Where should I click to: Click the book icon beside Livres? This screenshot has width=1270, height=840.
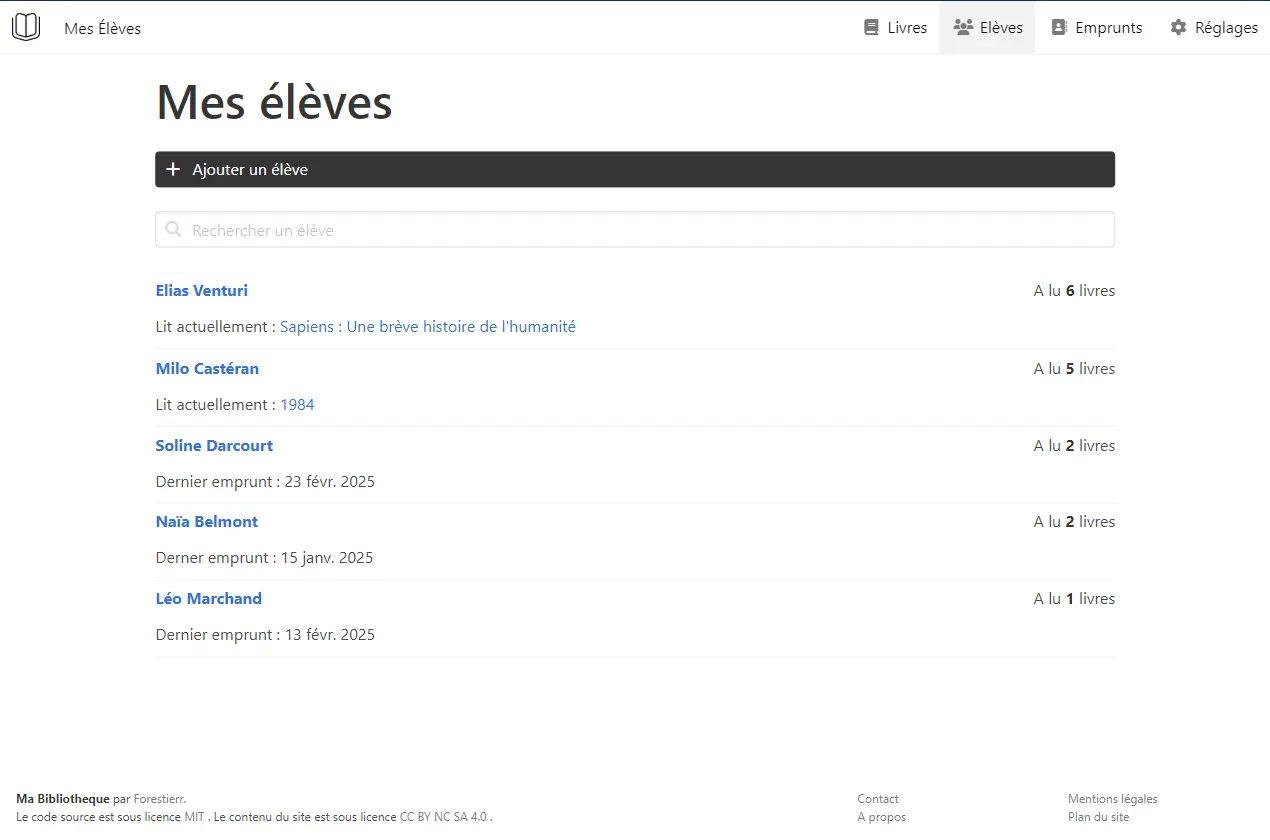[x=871, y=27]
